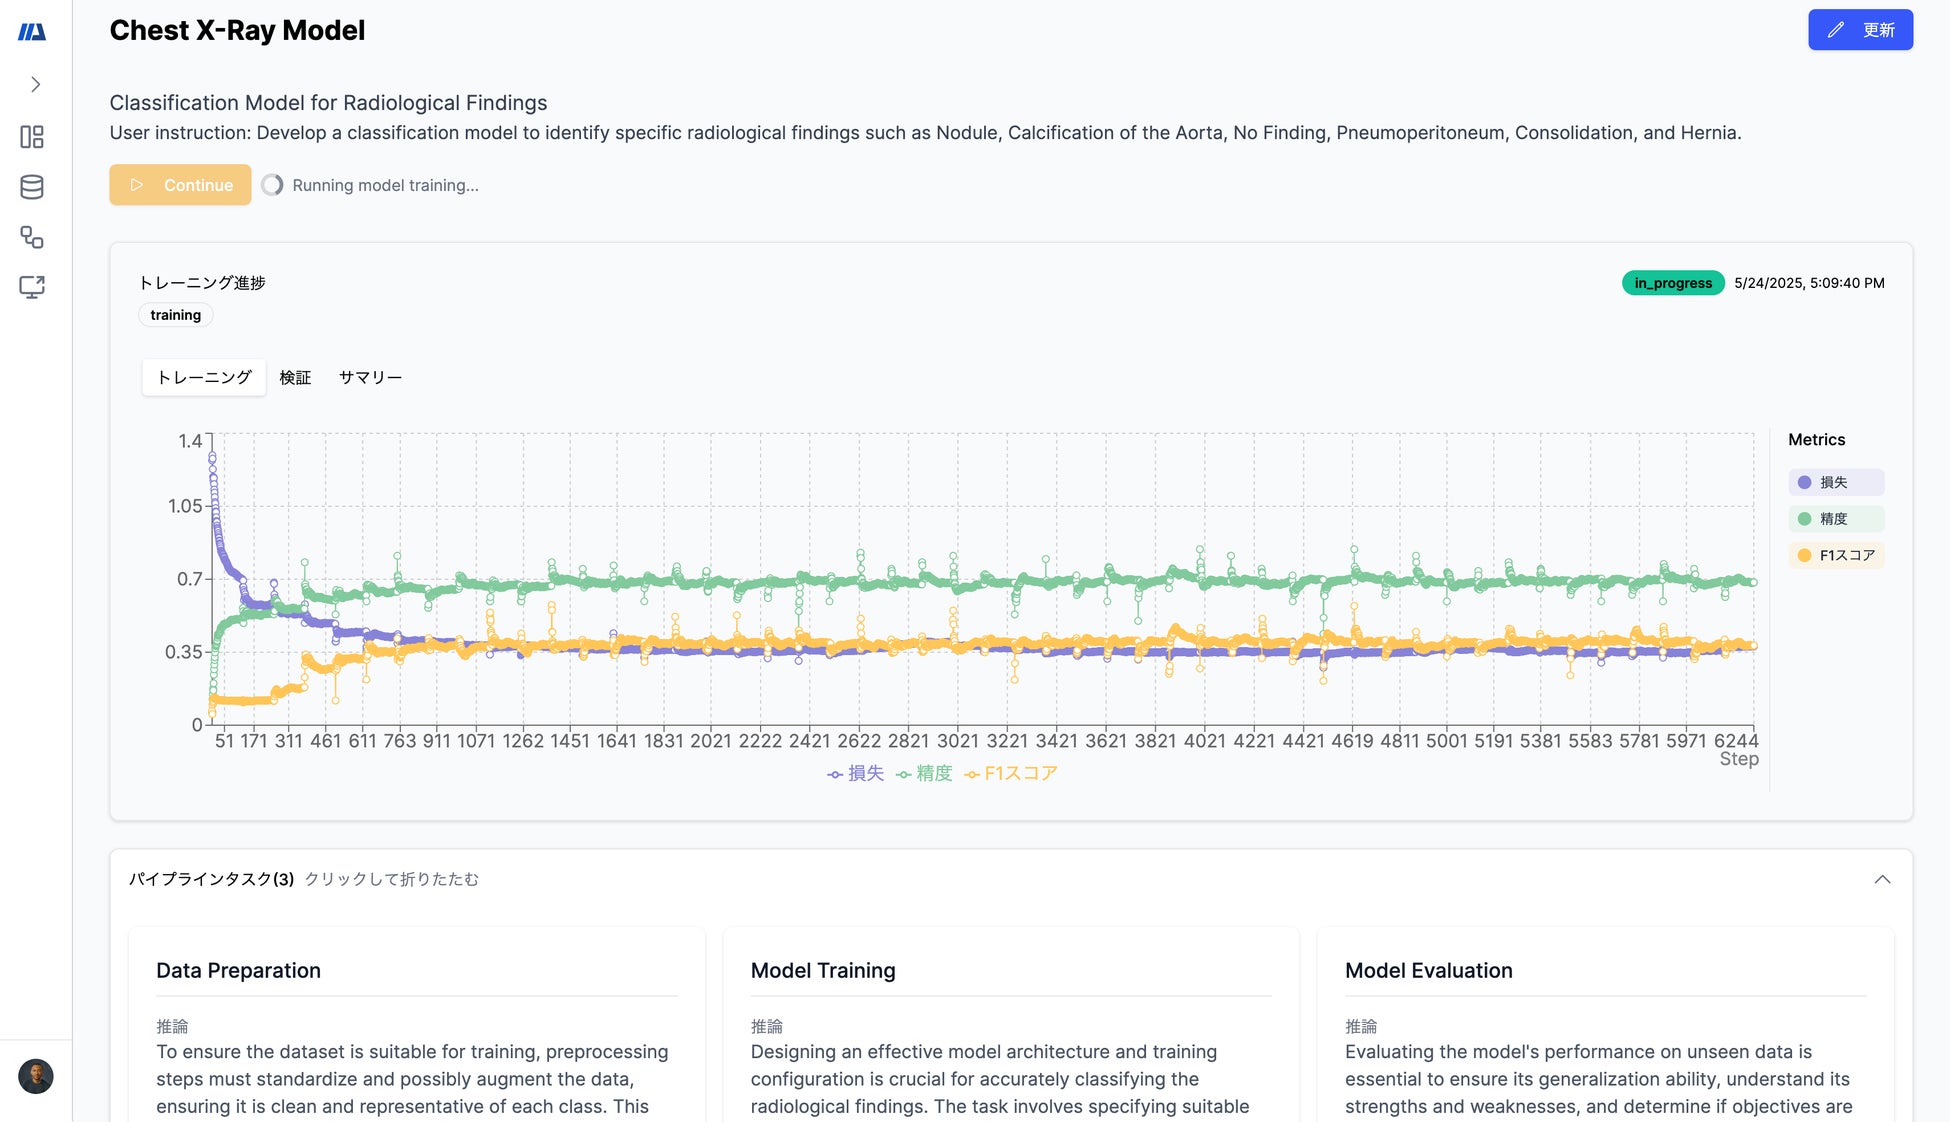Expand the sidebar with chevron arrow
1950x1122 pixels.
point(35,85)
